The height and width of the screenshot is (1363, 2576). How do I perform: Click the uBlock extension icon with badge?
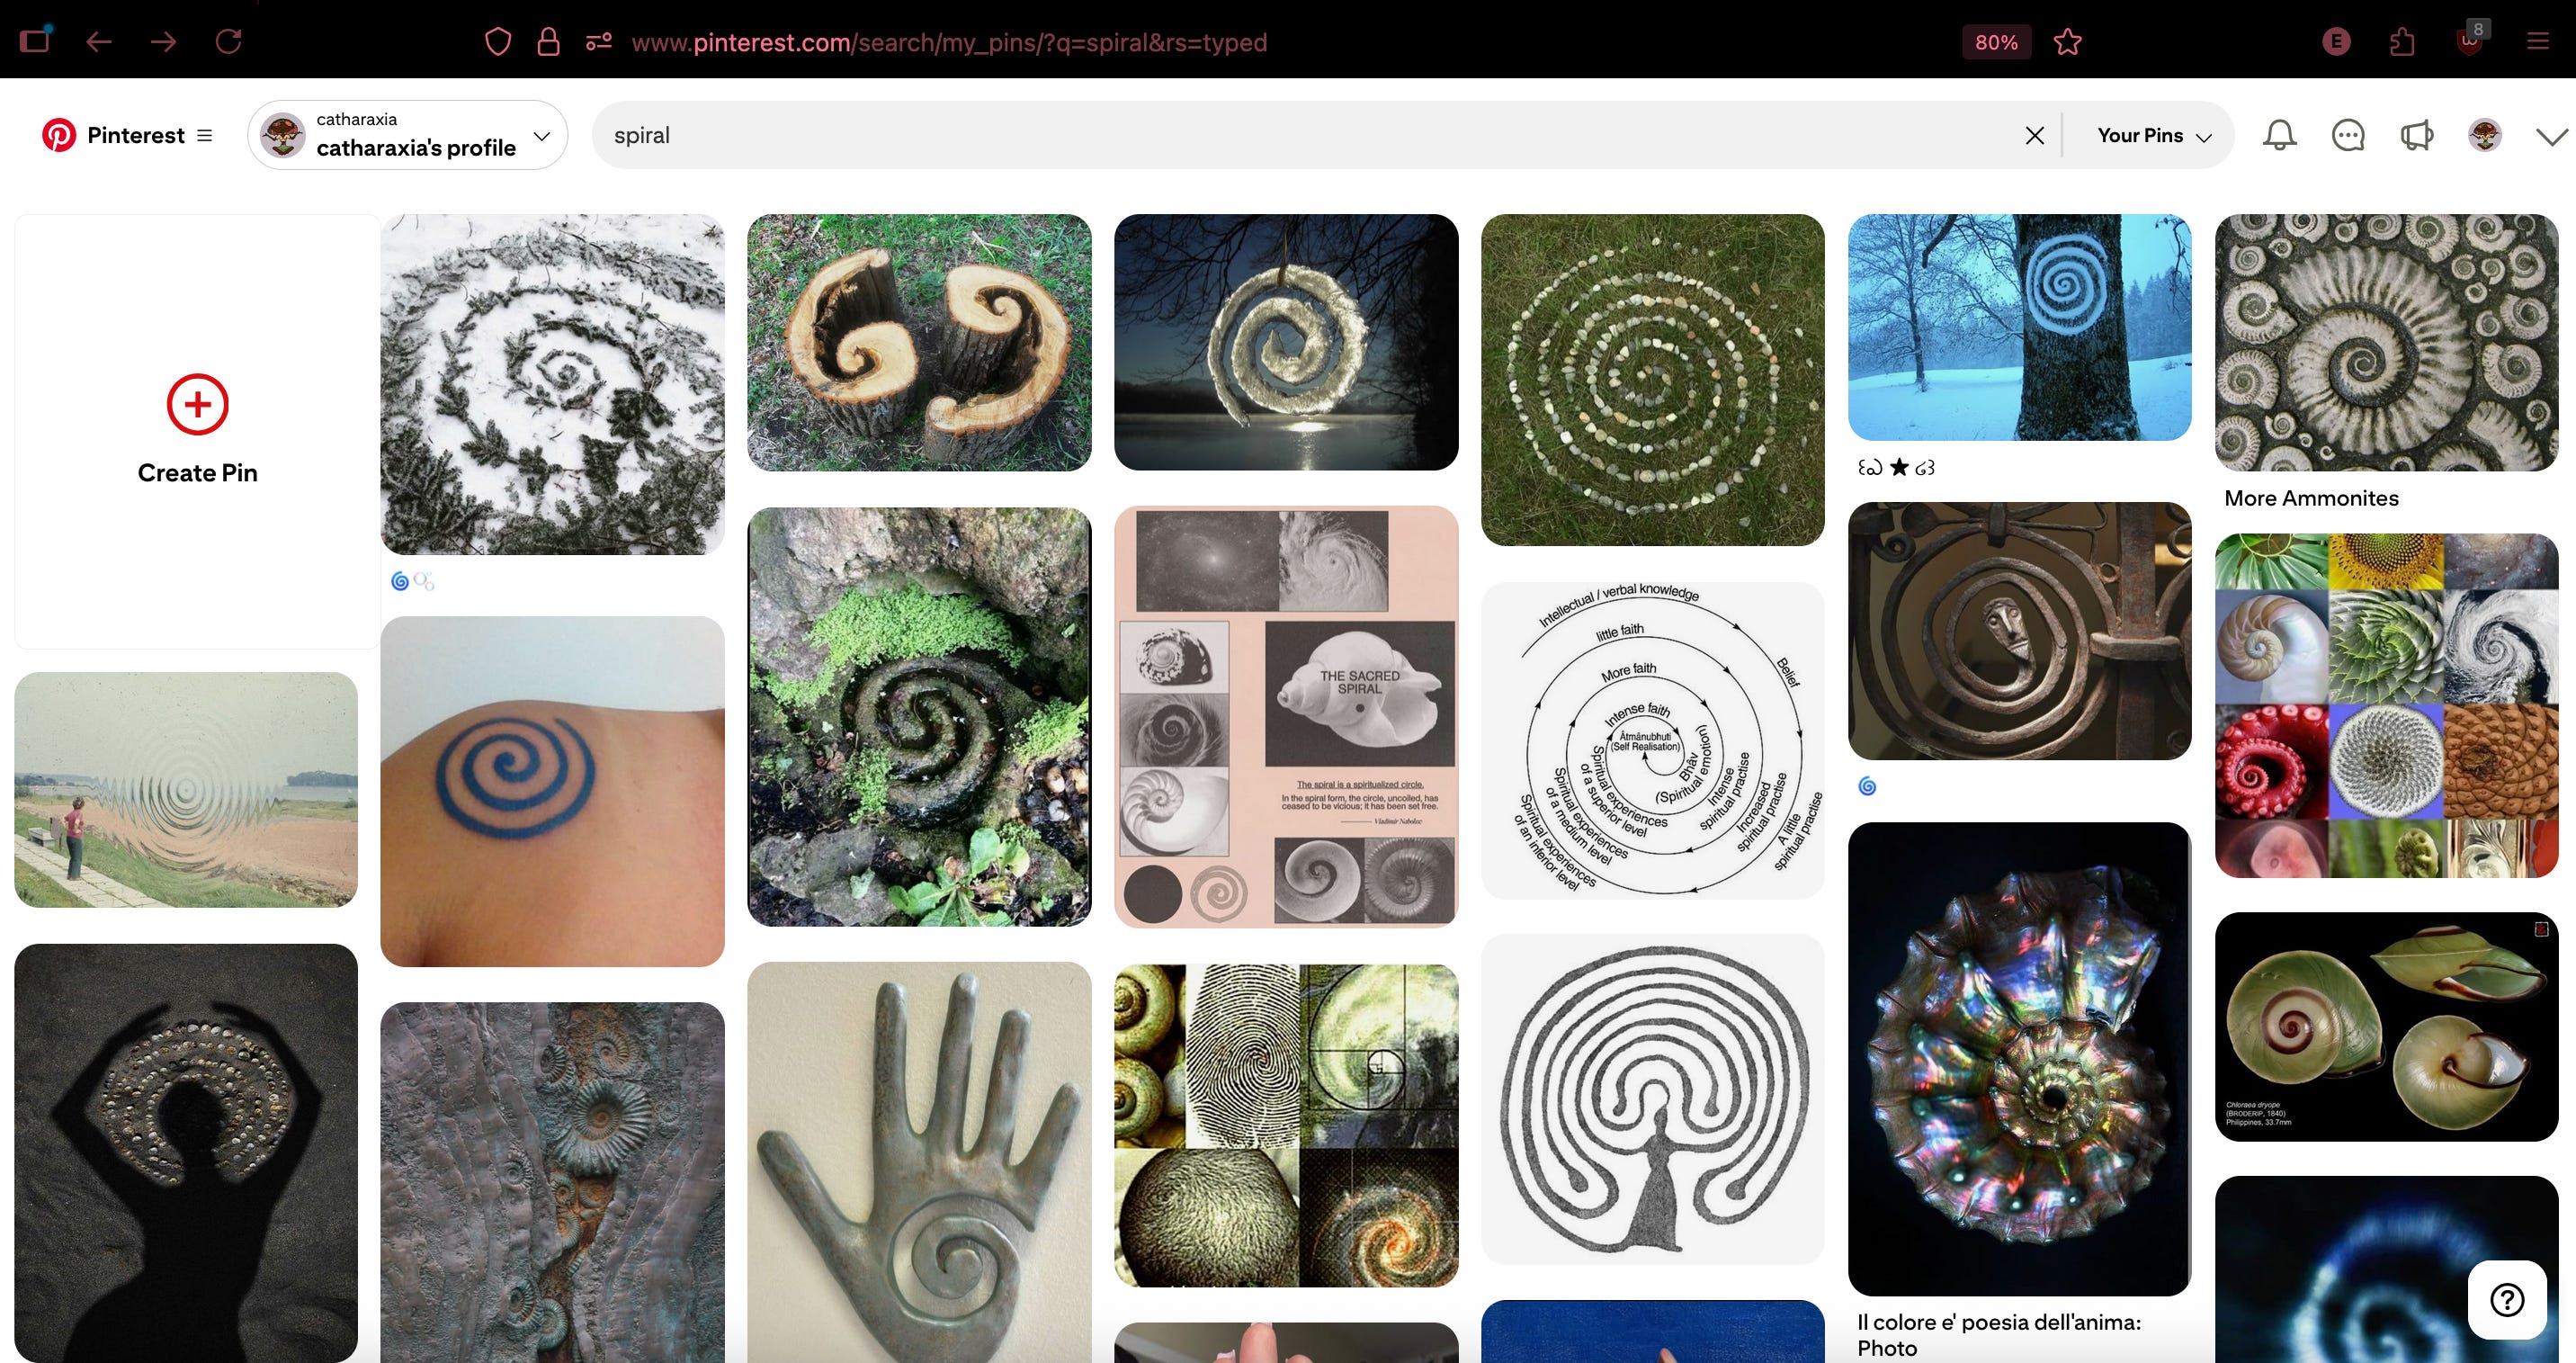pos(2470,40)
